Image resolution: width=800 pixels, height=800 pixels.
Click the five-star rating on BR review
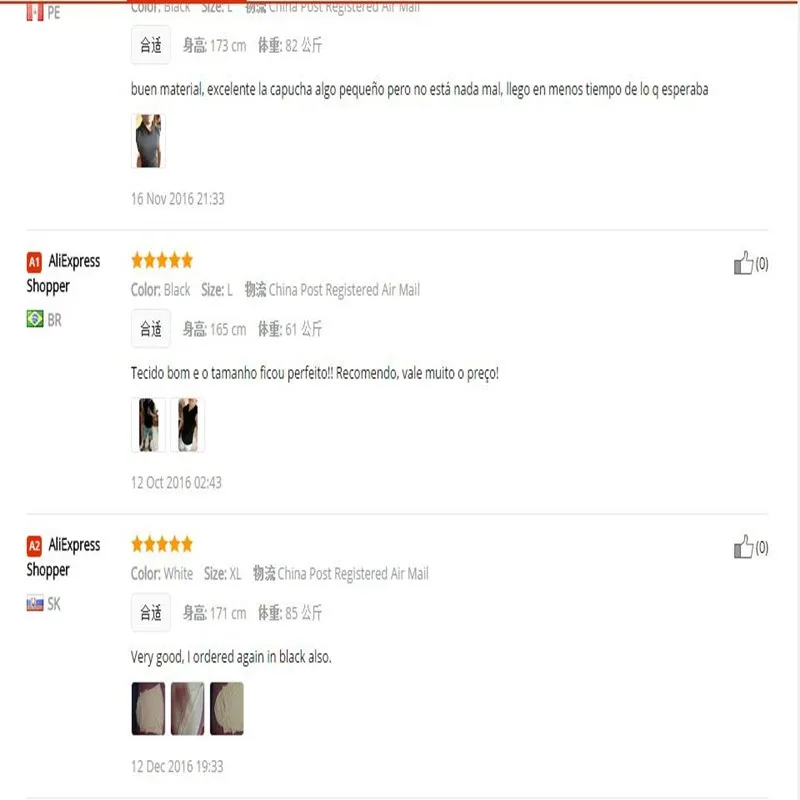click(x=162, y=260)
